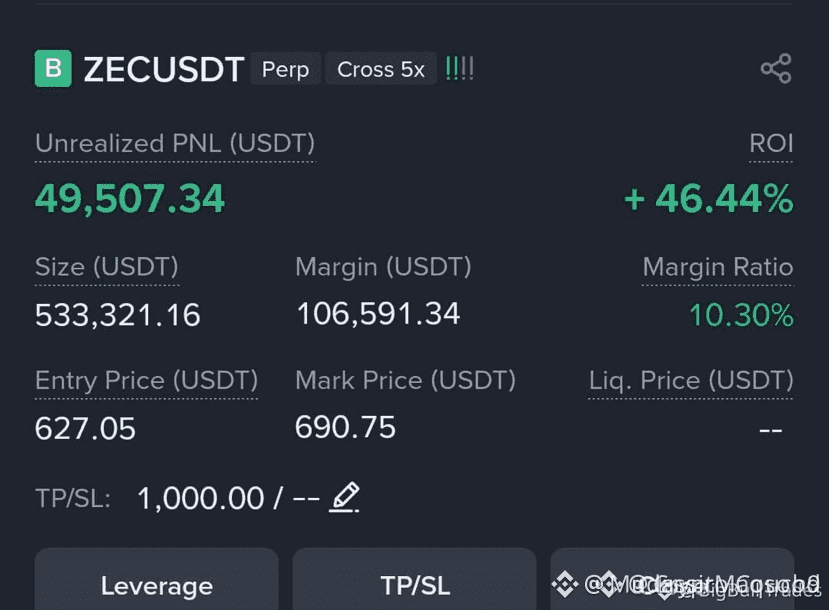Click the Cross 5x margin mode tag

pyautogui.click(x=381, y=69)
